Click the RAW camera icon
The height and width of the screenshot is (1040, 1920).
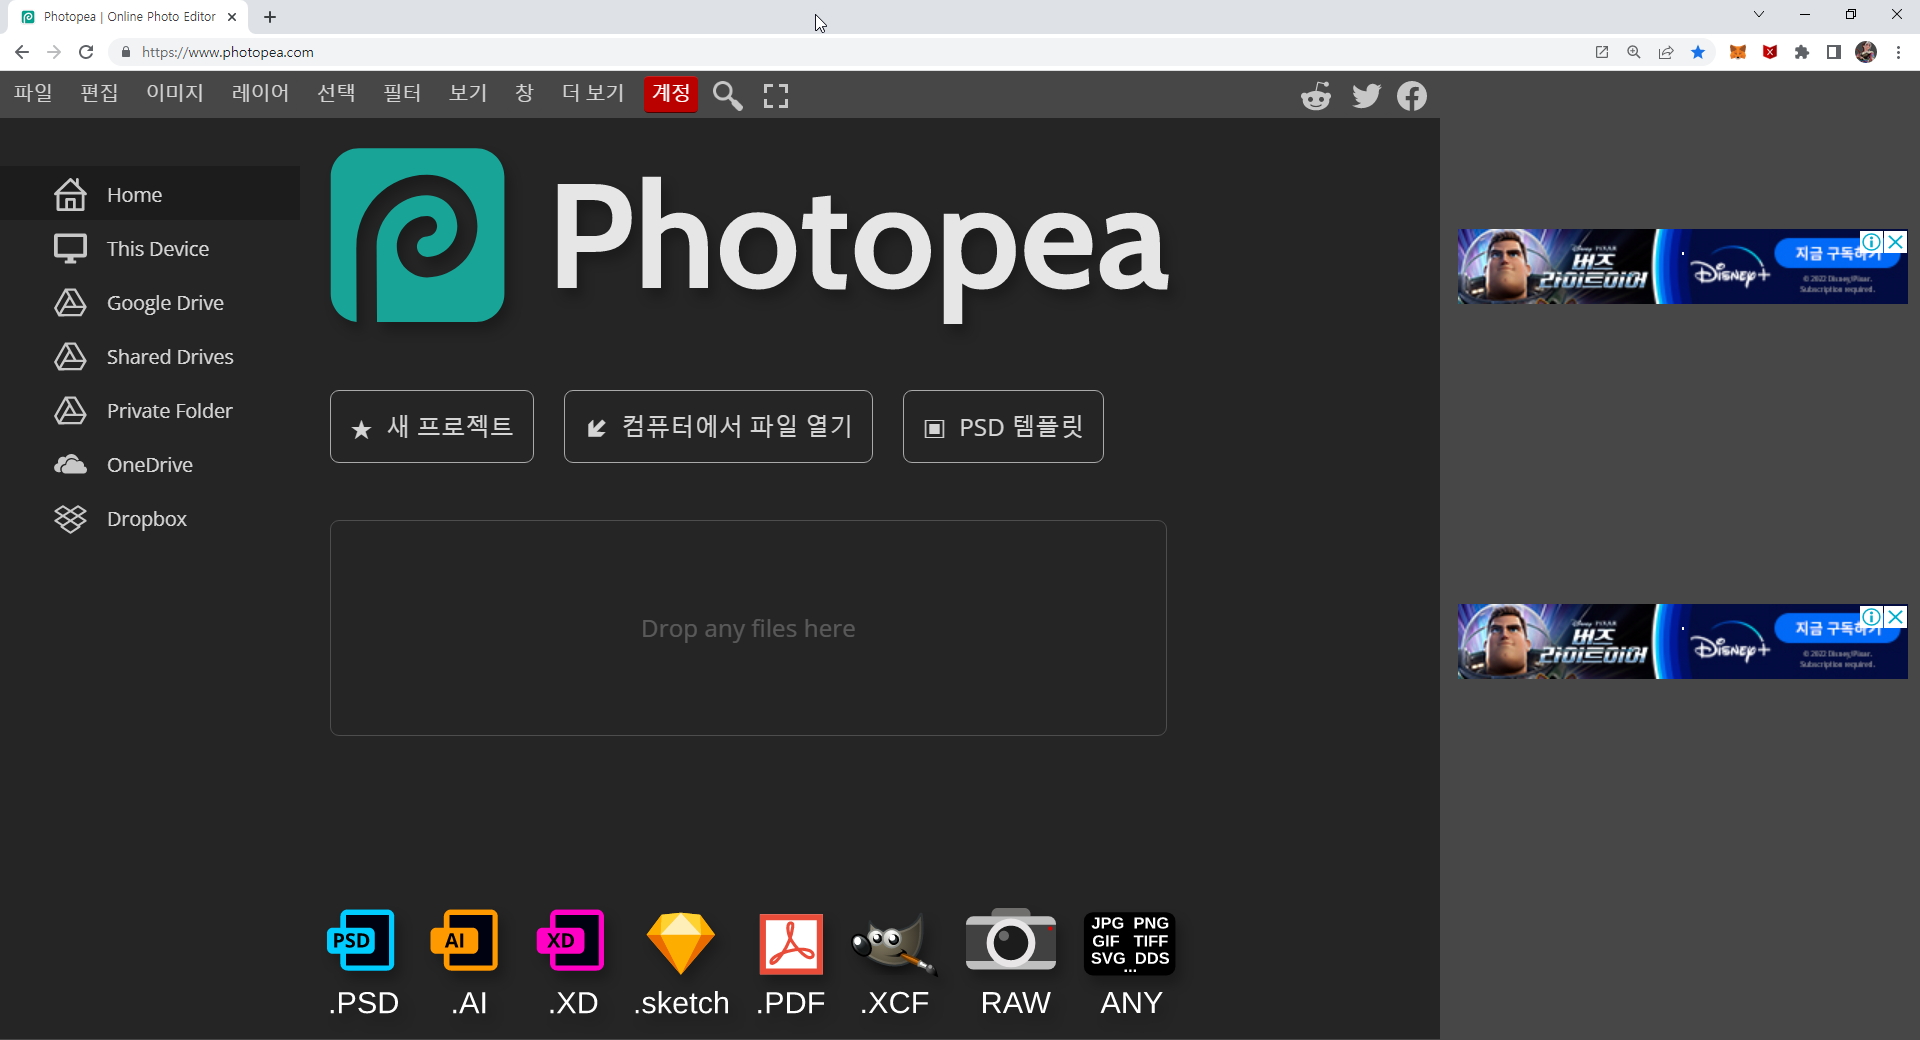(1011, 941)
